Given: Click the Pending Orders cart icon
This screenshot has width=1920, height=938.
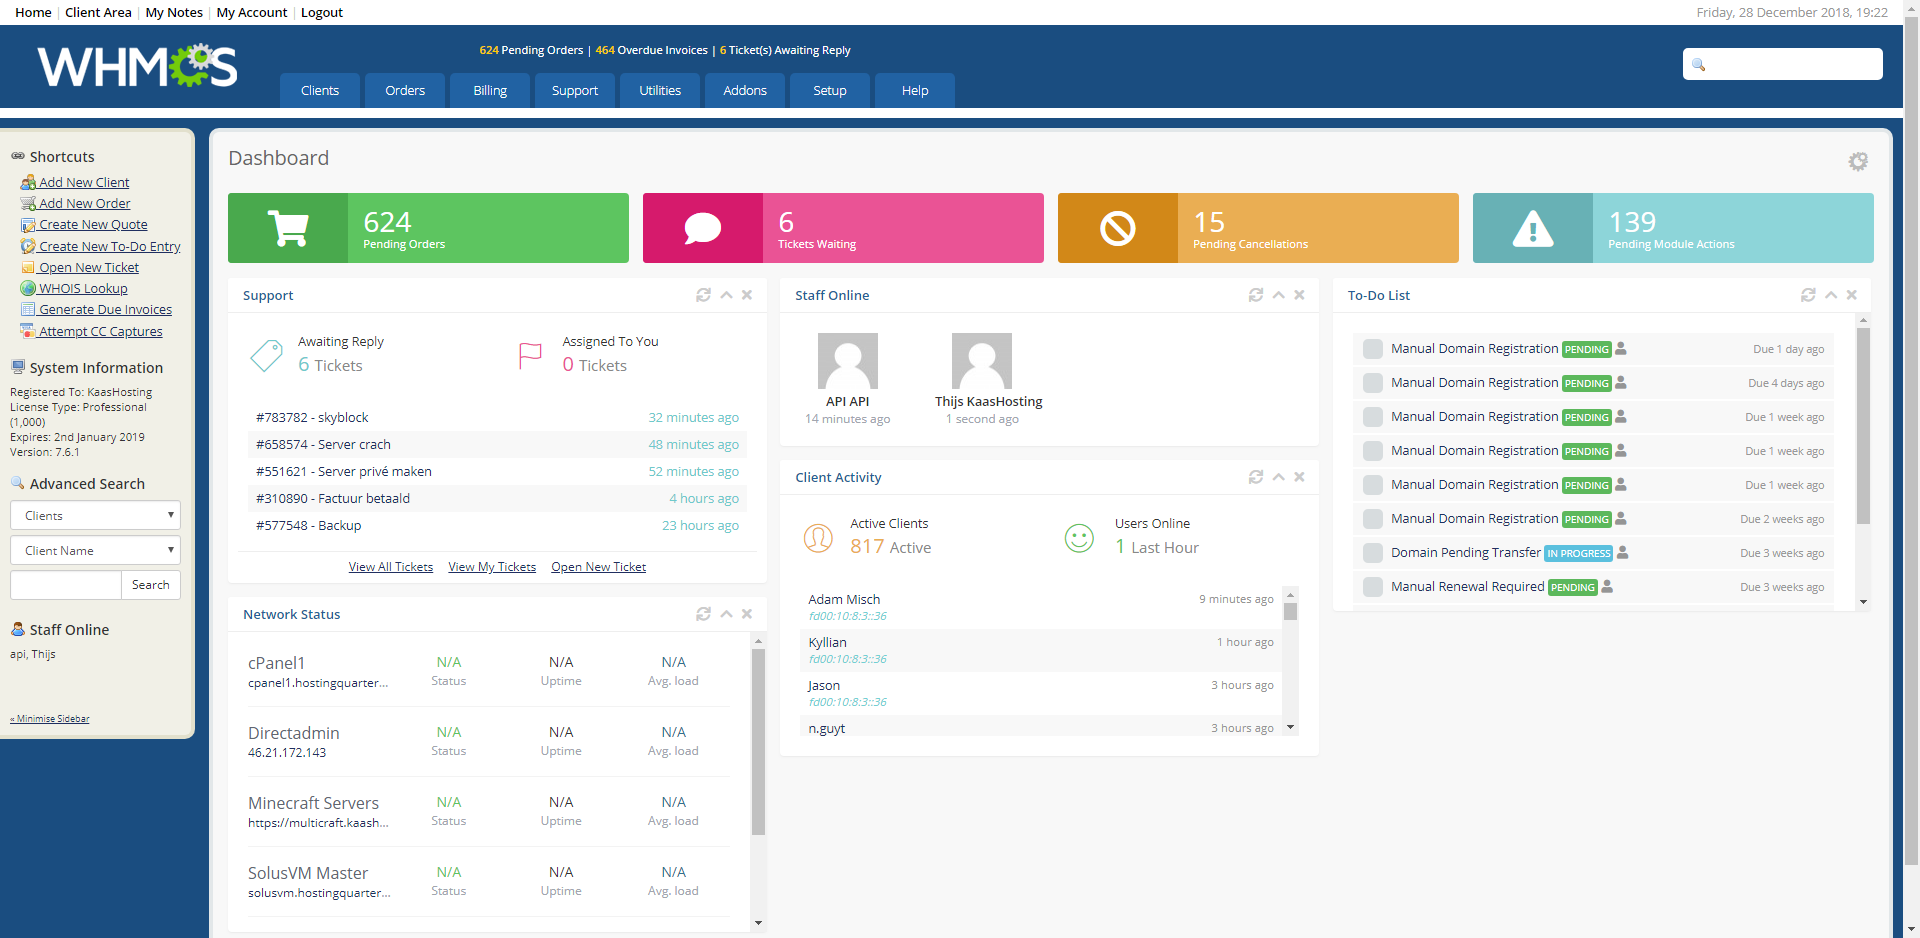Looking at the screenshot, I should [x=288, y=228].
